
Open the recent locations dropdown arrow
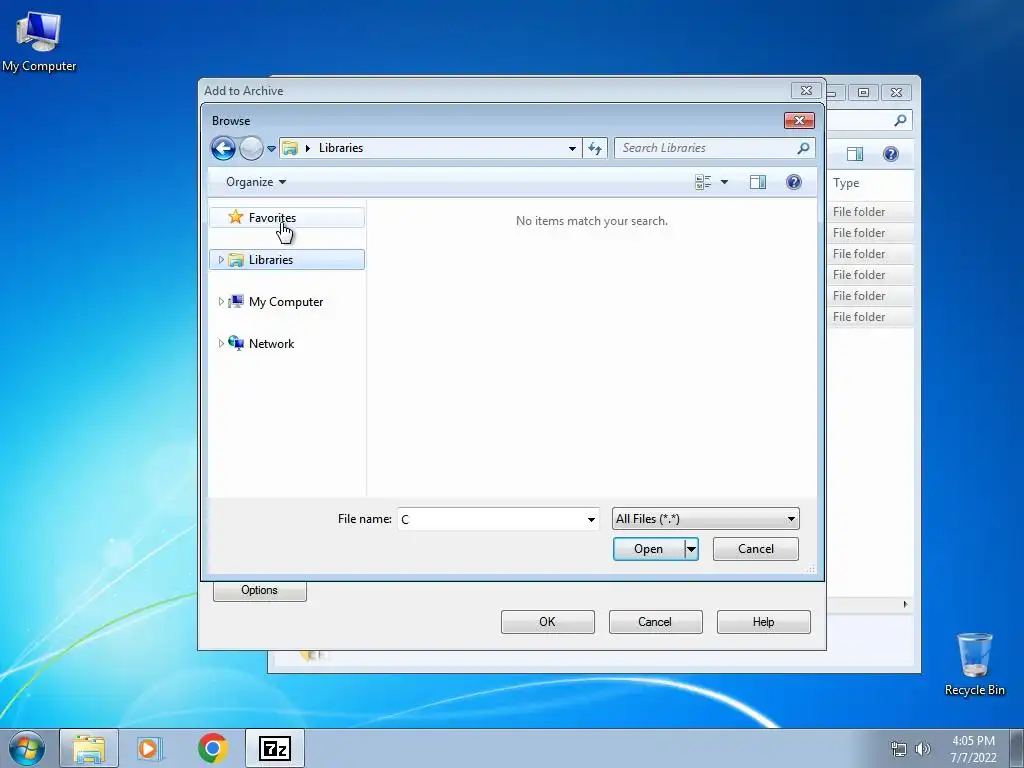coord(271,149)
